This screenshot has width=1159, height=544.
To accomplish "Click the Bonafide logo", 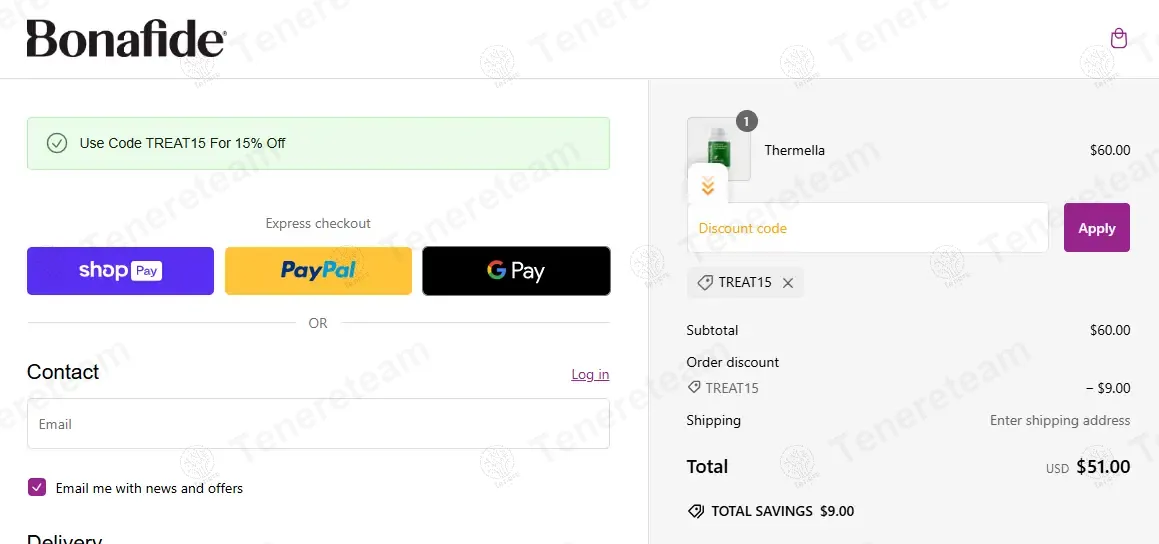I will 126,39.
